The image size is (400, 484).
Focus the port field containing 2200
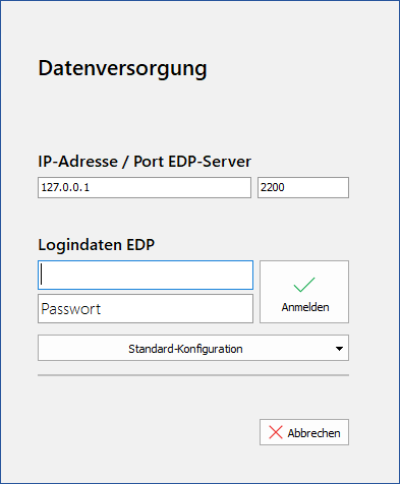pyautogui.click(x=303, y=187)
